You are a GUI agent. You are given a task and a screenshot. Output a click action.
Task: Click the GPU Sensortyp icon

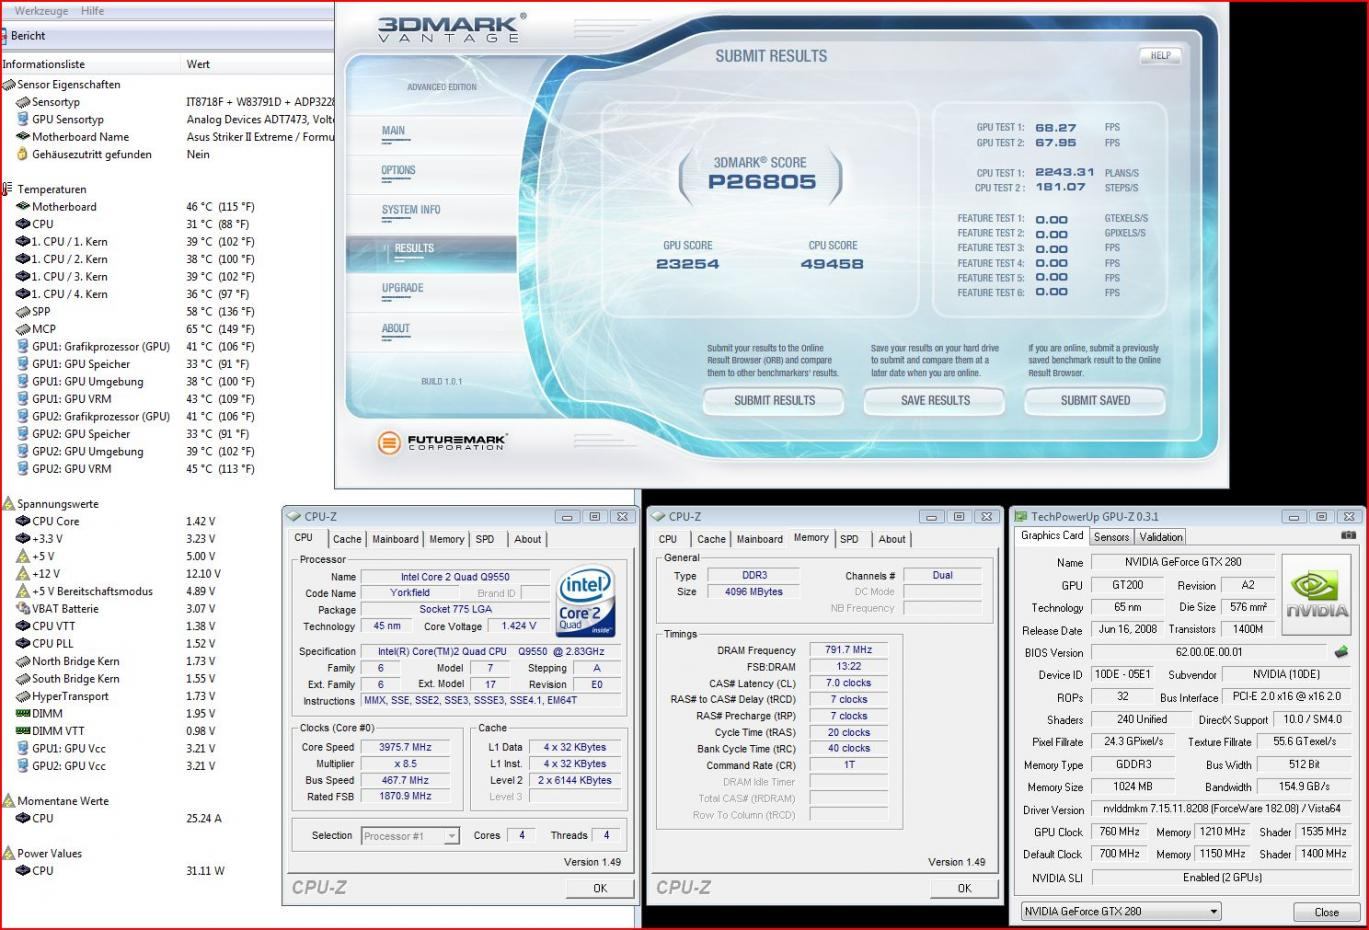23,119
